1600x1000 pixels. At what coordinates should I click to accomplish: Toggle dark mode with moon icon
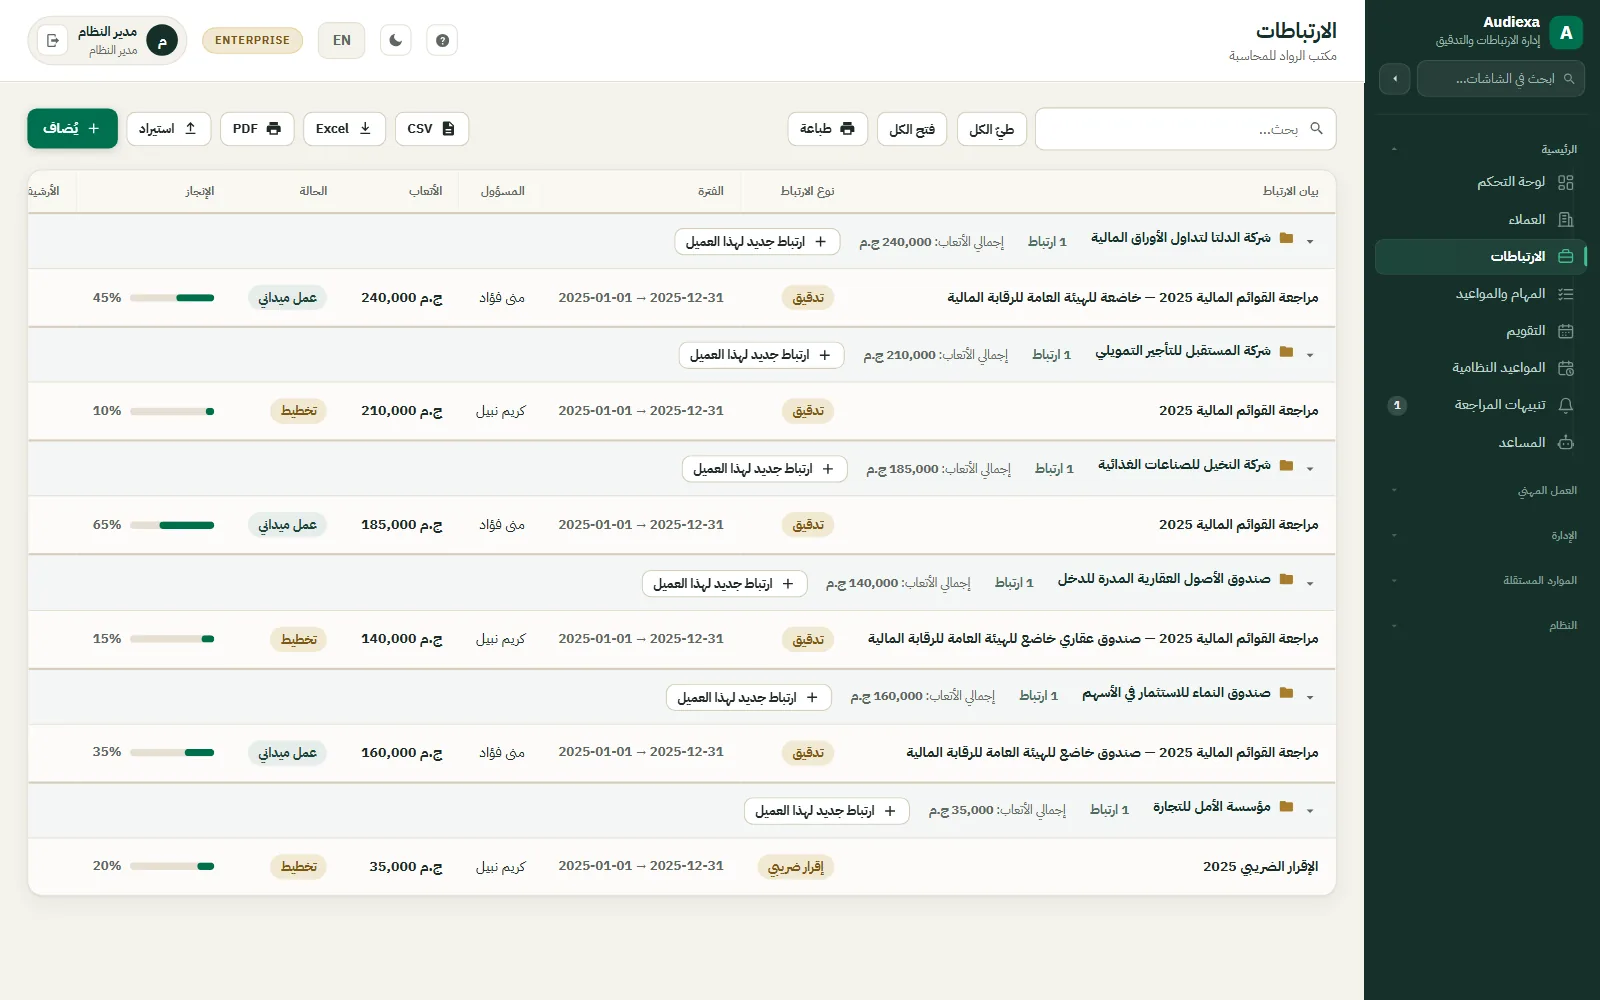point(396,41)
